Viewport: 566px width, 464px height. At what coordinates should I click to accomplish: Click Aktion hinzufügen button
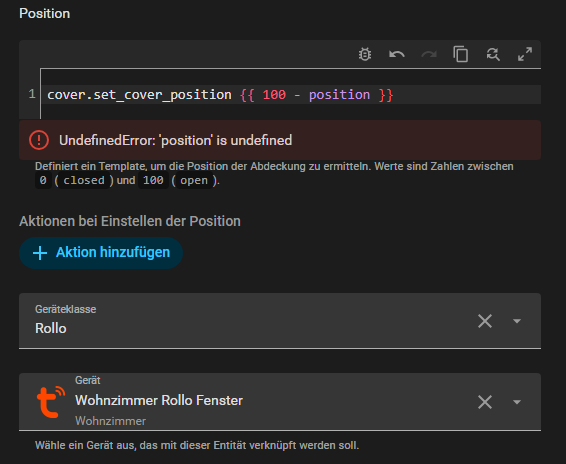[x=101, y=253]
